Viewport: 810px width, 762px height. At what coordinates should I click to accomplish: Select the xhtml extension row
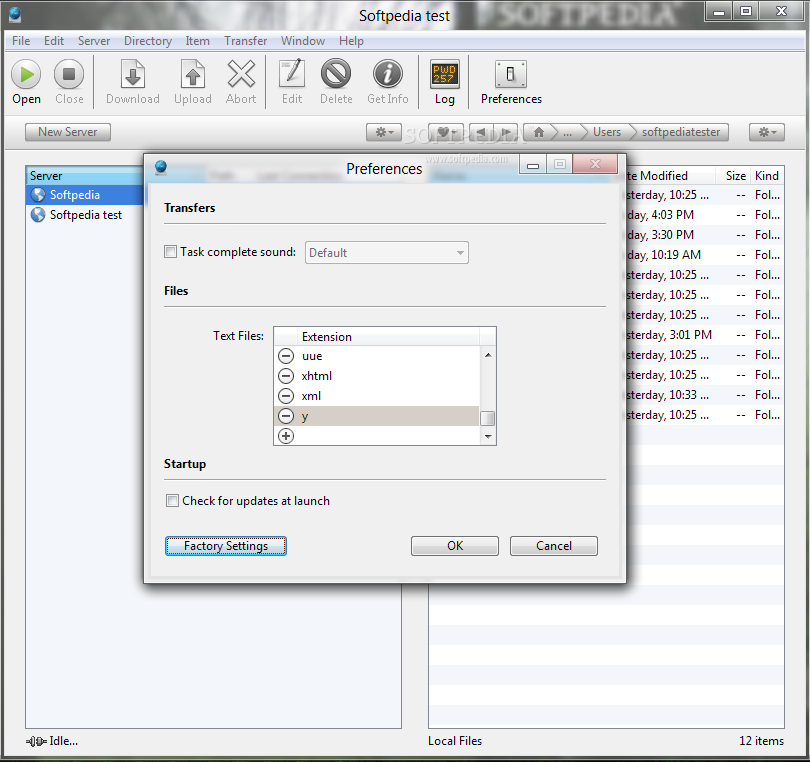pyautogui.click(x=377, y=376)
